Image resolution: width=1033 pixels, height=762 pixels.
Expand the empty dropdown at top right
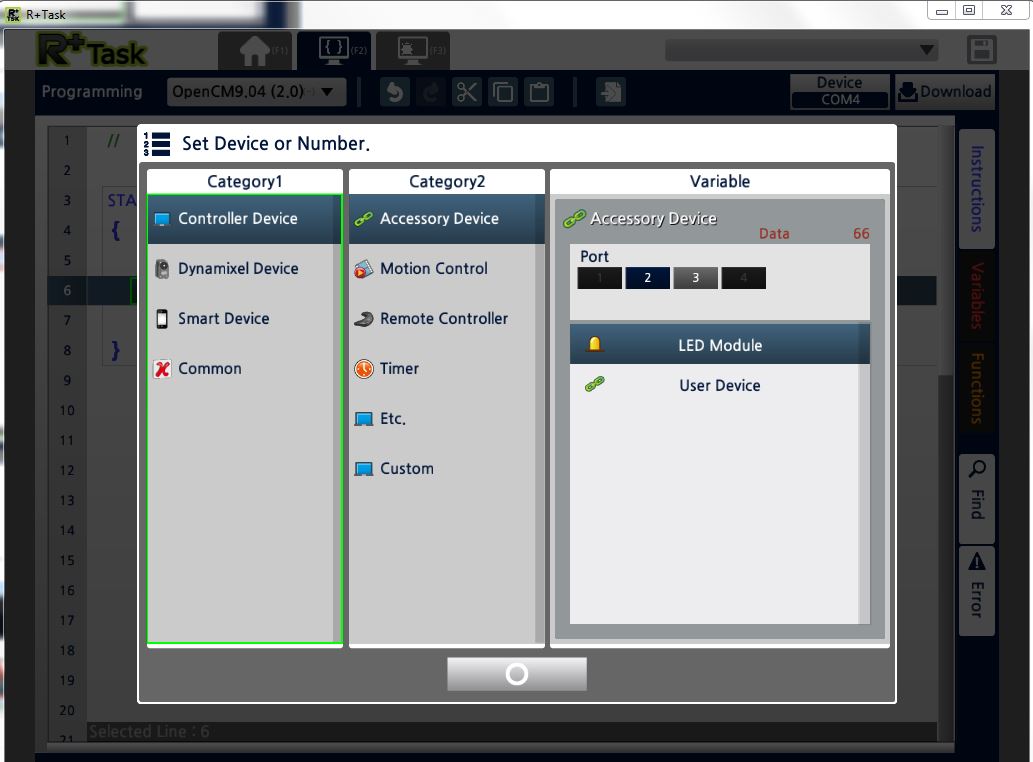pyautogui.click(x=802, y=50)
